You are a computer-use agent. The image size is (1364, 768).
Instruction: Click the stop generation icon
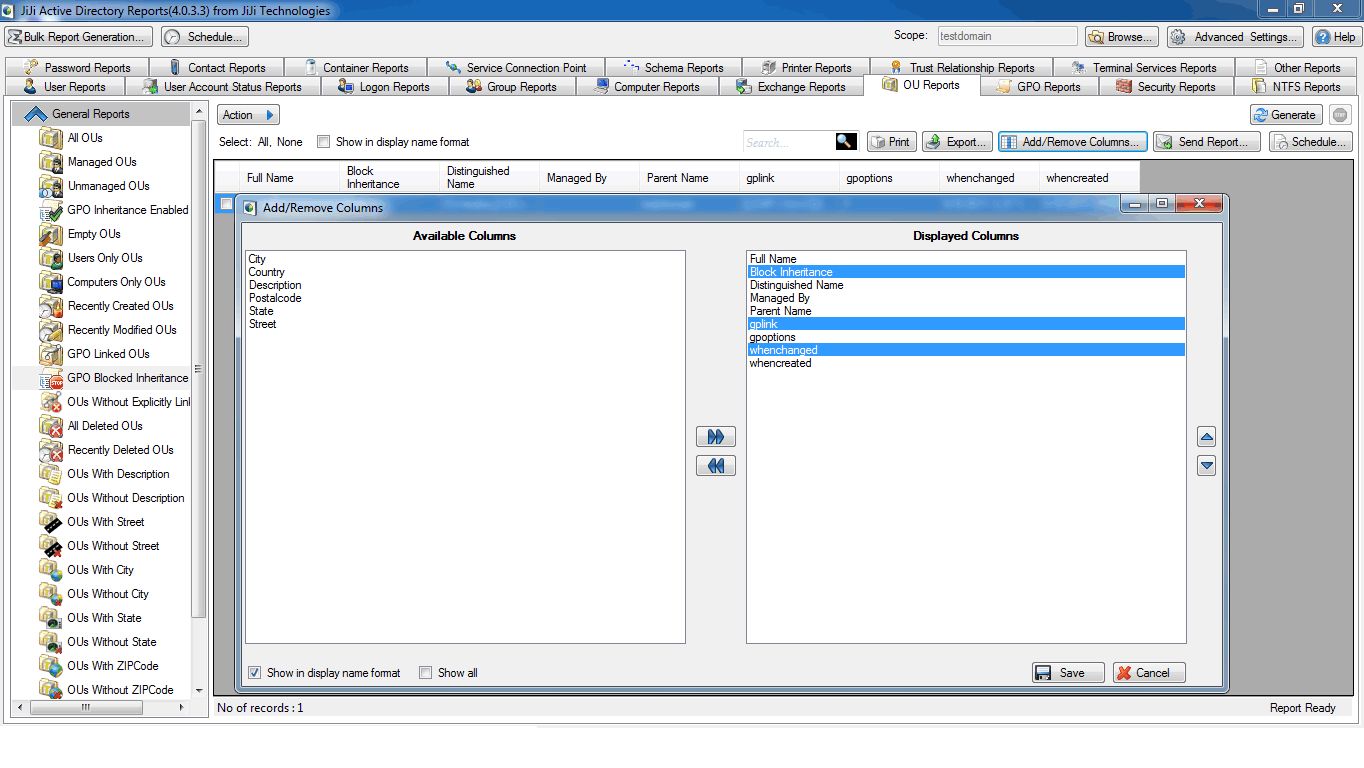pos(1340,115)
